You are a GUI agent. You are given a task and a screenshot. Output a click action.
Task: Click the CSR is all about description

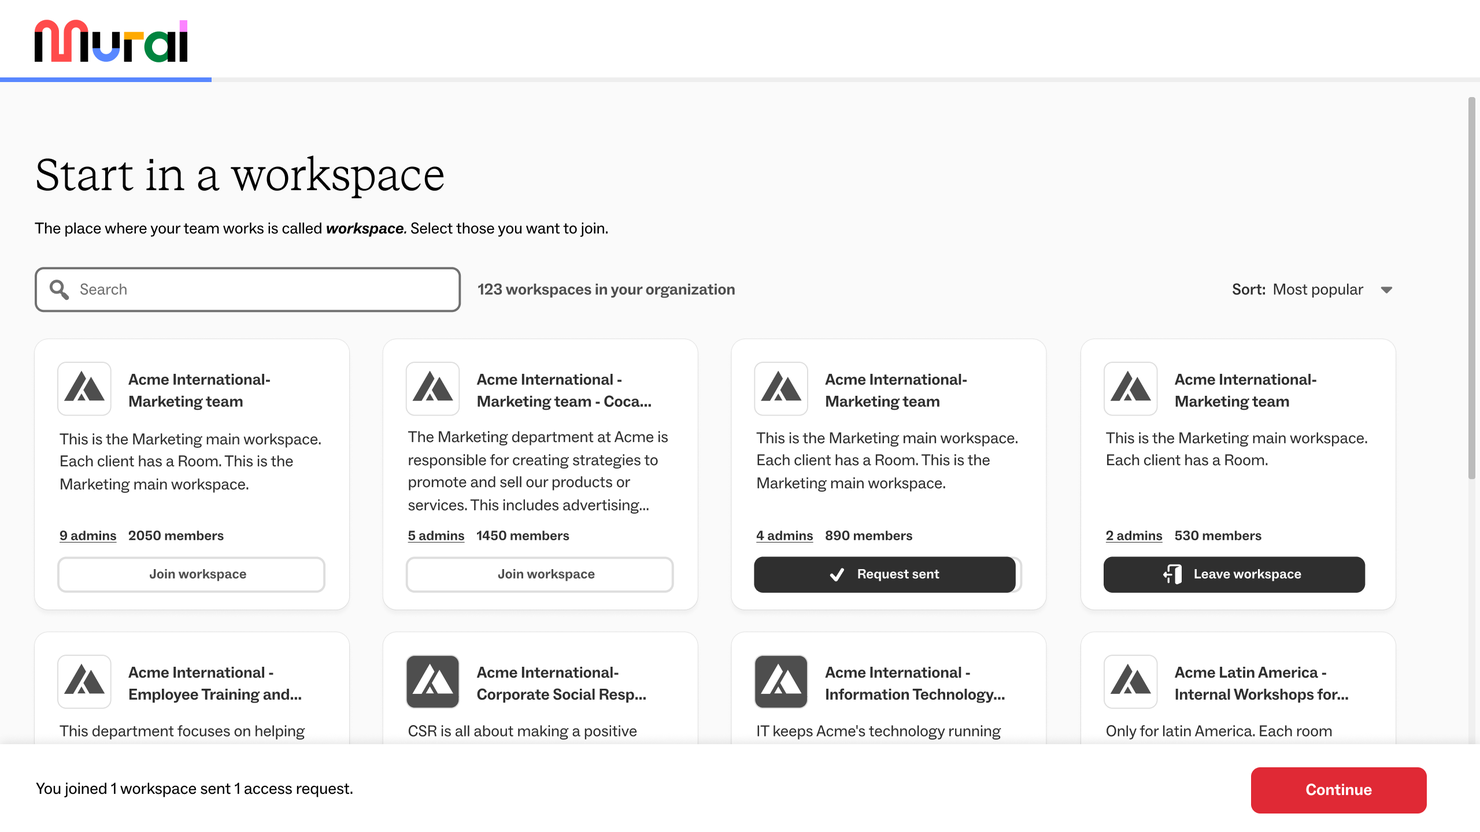point(522,731)
